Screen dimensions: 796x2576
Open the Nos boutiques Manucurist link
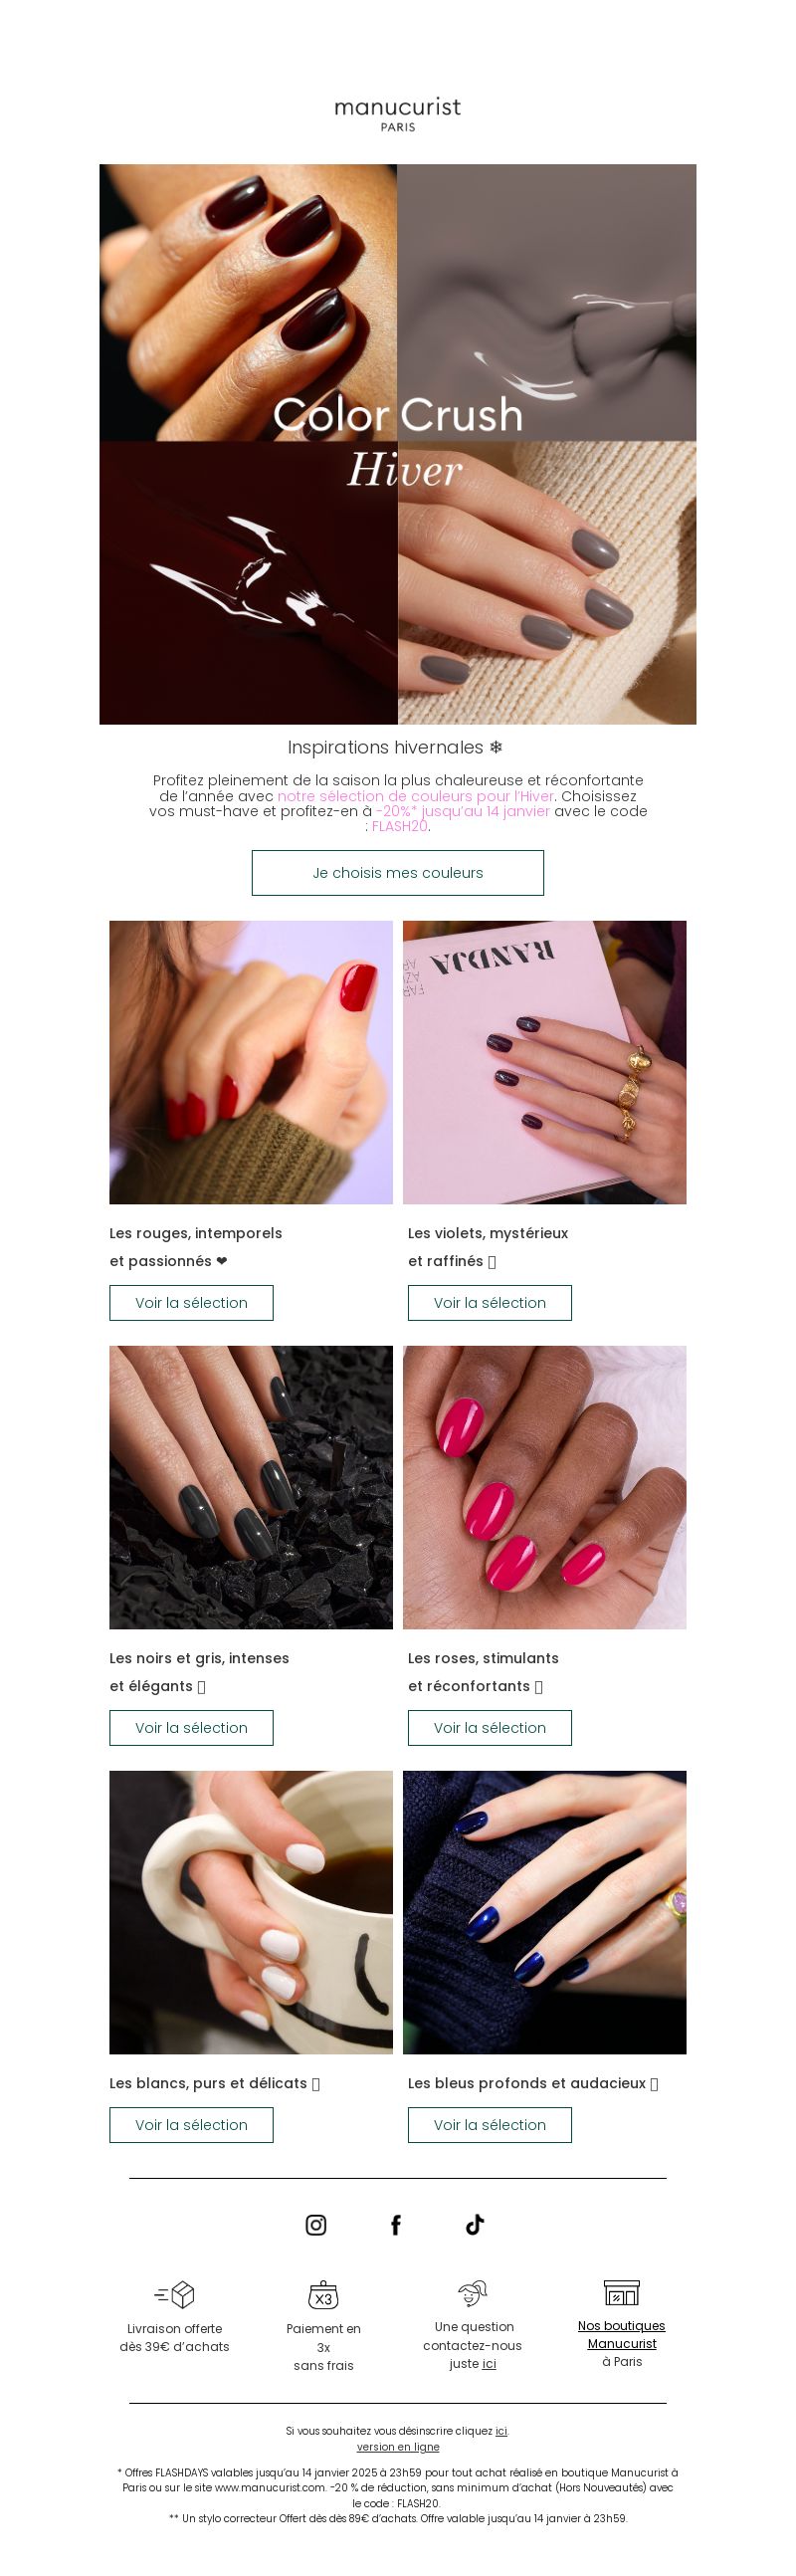(x=621, y=2335)
